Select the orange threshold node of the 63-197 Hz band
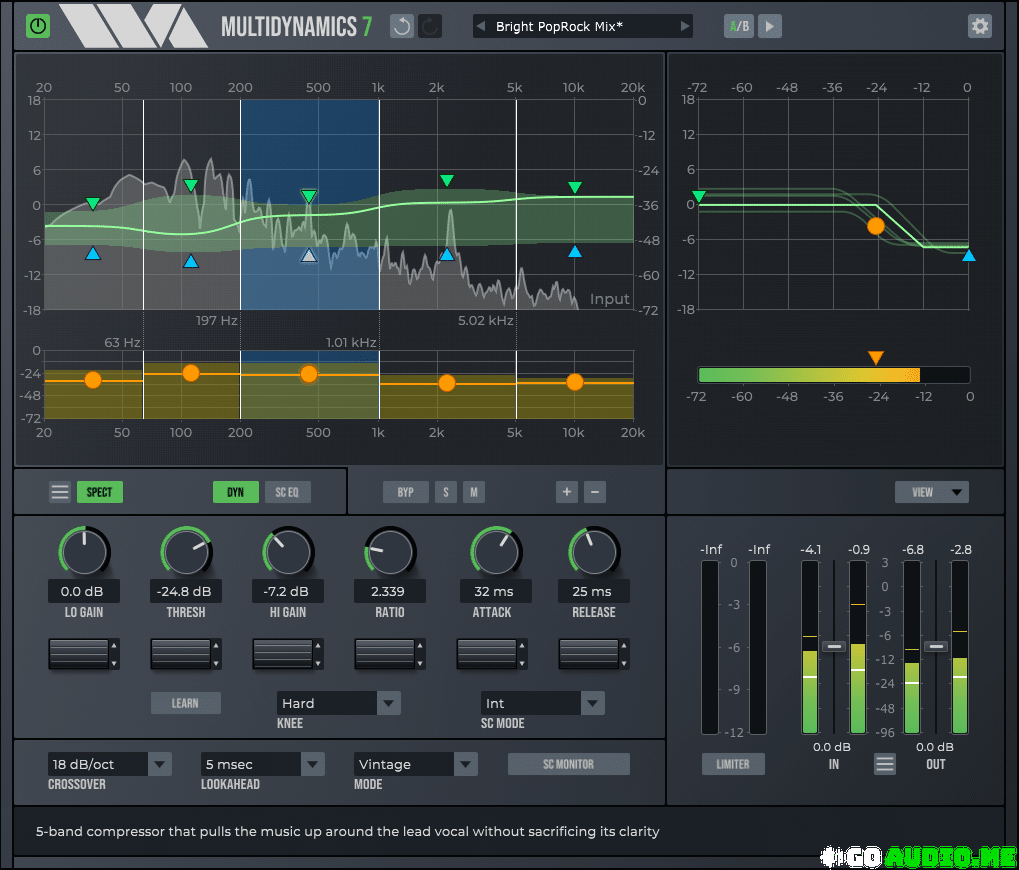Viewport: 1019px width, 870px height. [x=190, y=373]
